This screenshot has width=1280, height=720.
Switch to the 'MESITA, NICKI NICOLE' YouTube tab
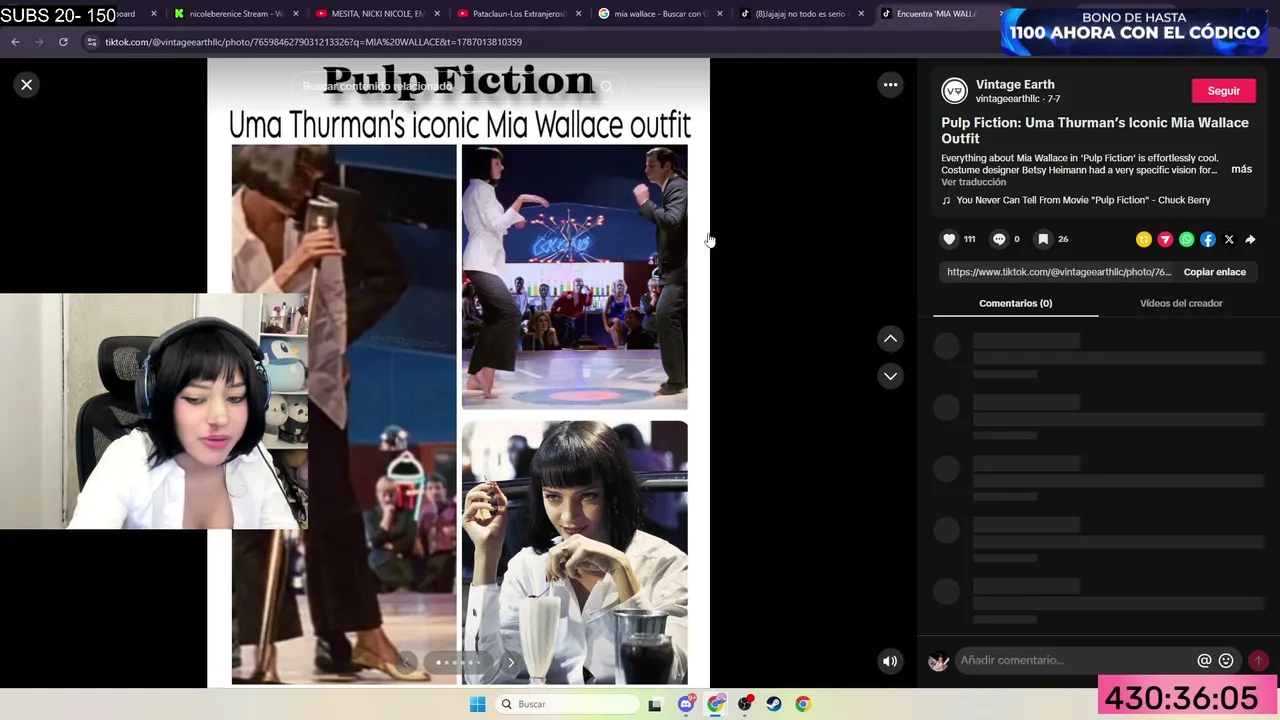coord(378,14)
